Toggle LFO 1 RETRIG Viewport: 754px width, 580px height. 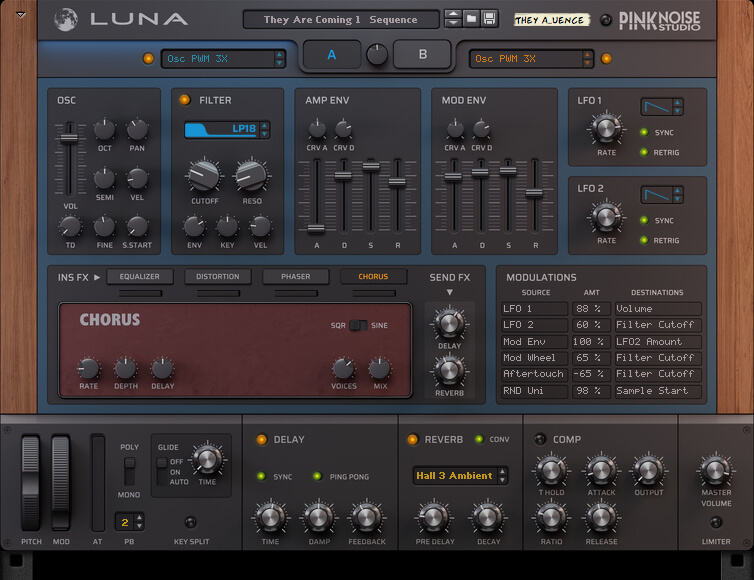click(644, 152)
